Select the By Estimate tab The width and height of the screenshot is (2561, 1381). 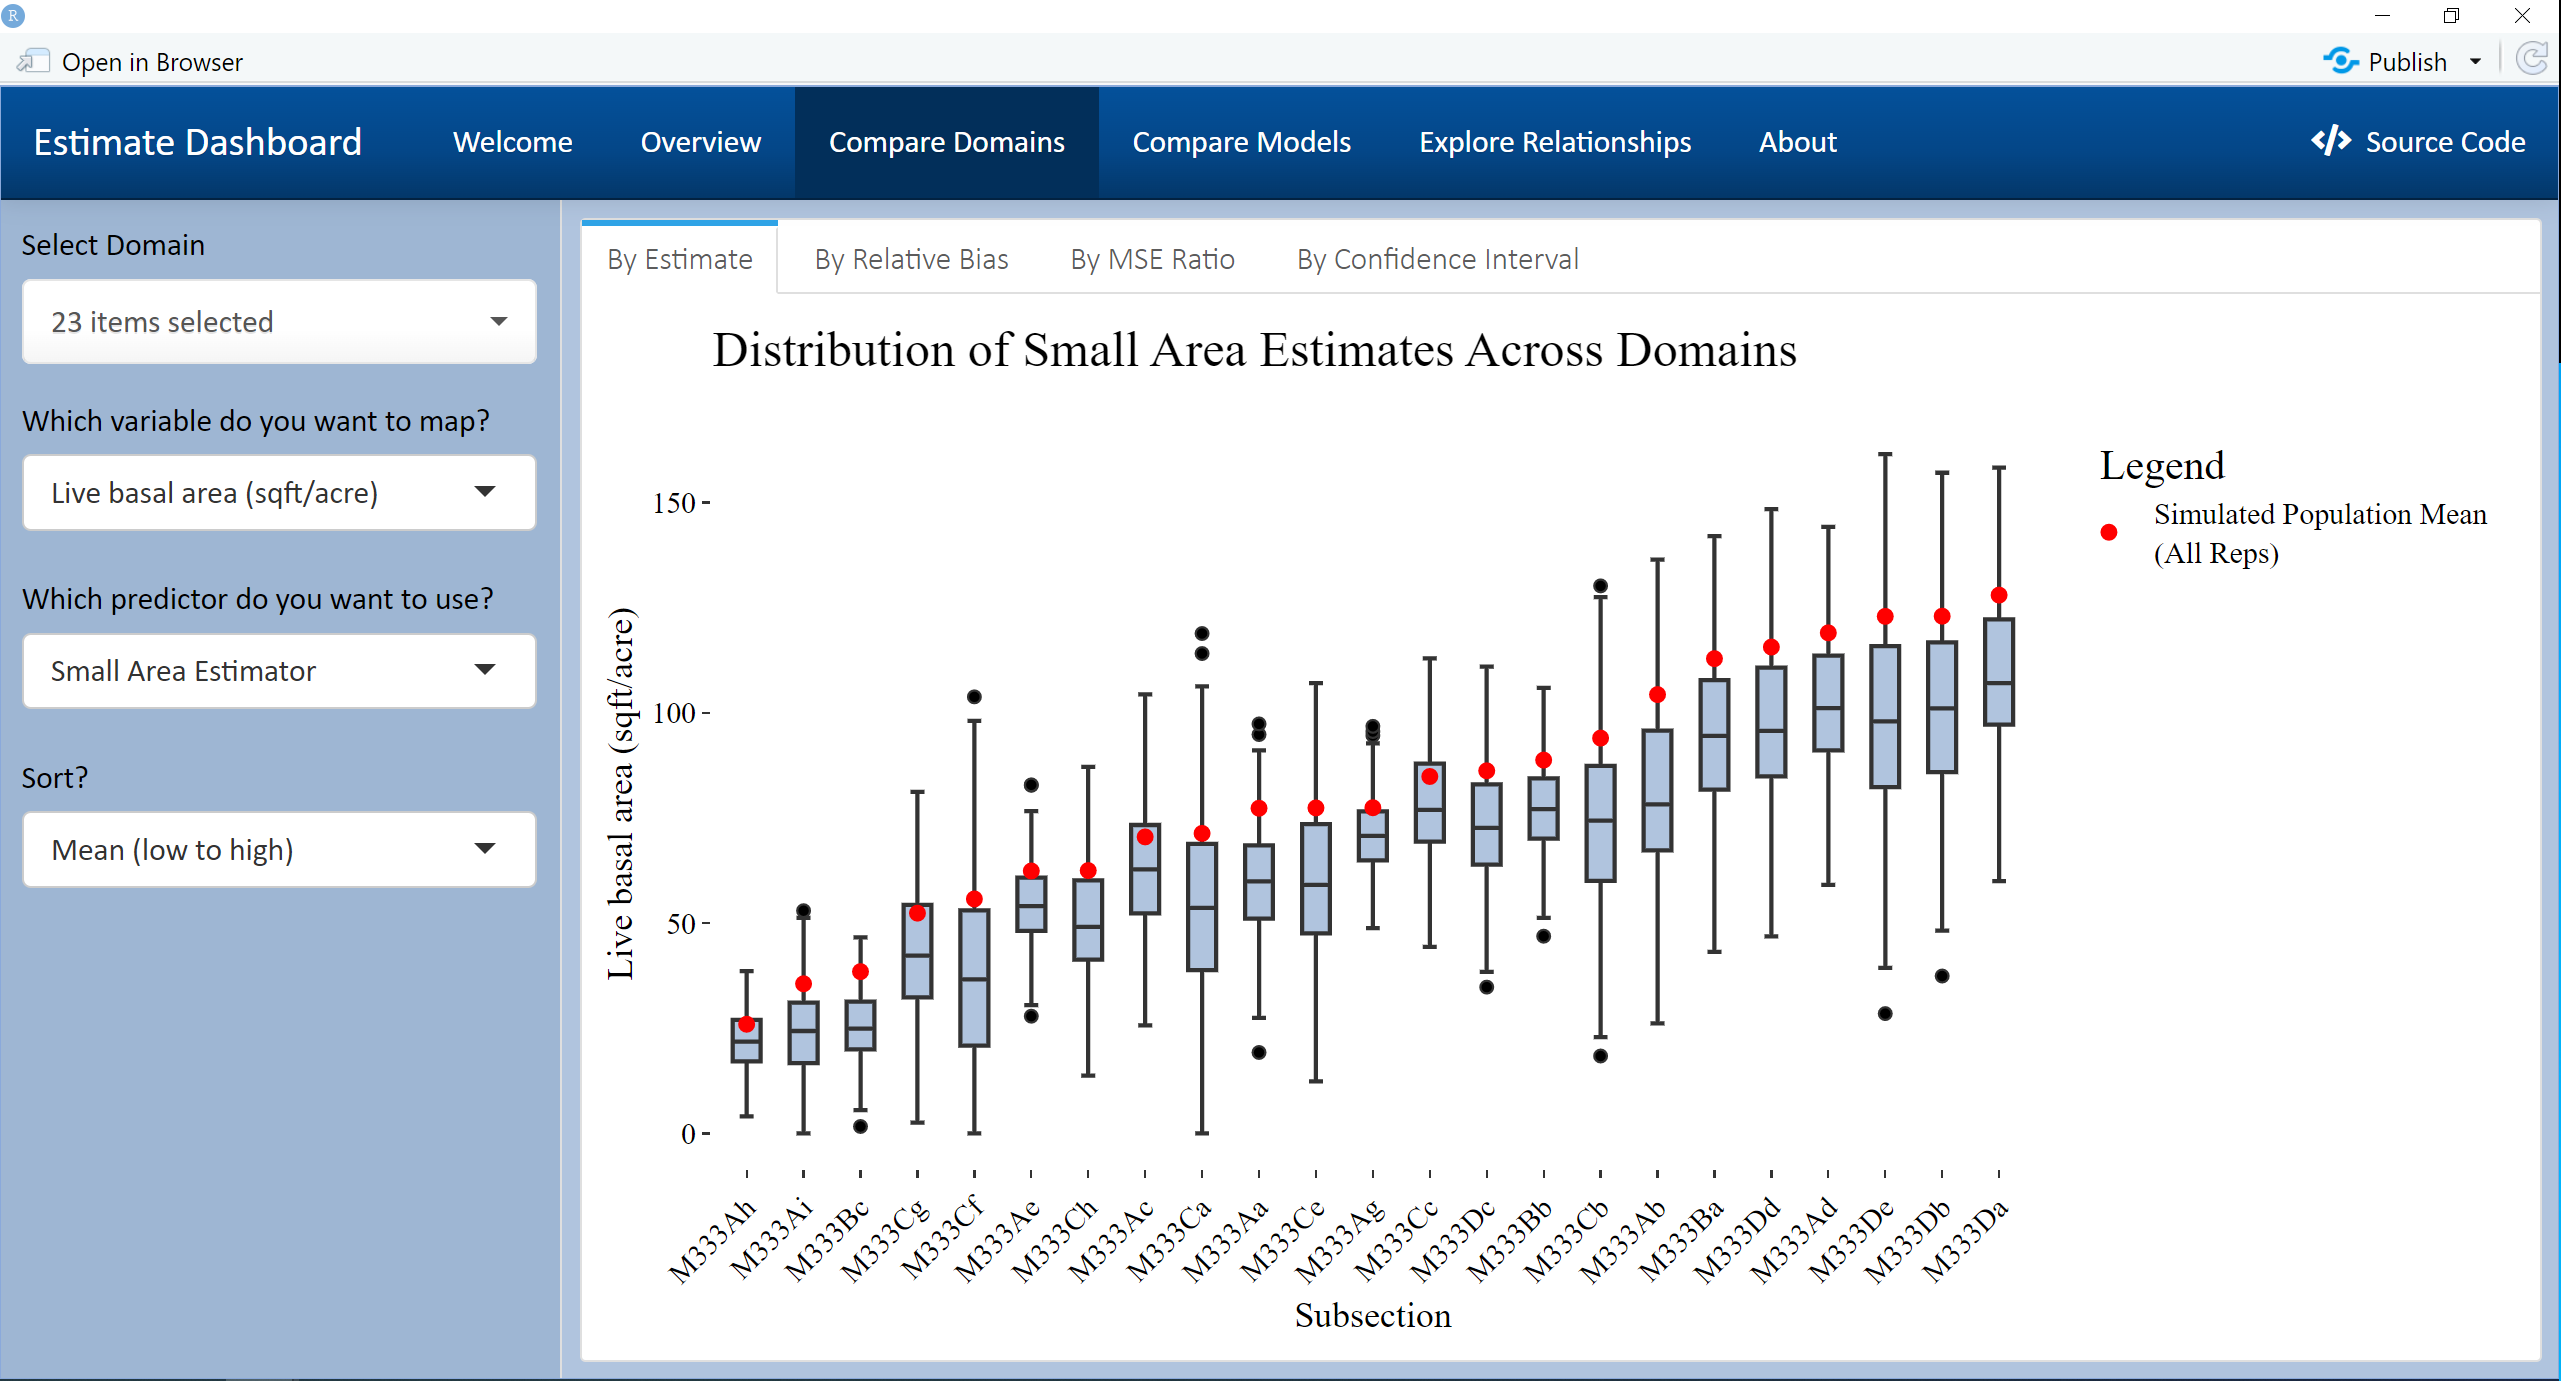click(679, 259)
